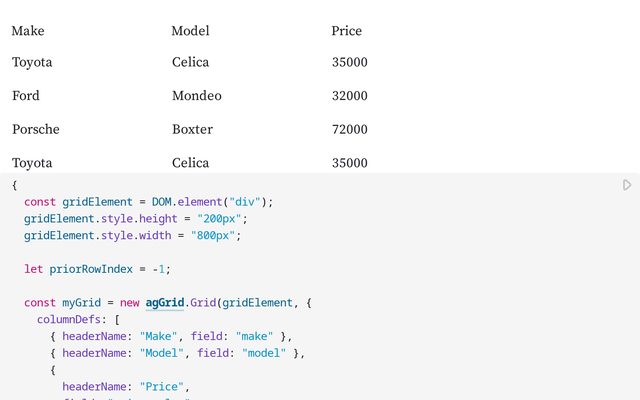Select the 32000 price cell
This screenshot has width=640, height=400.
[x=350, y=96]
